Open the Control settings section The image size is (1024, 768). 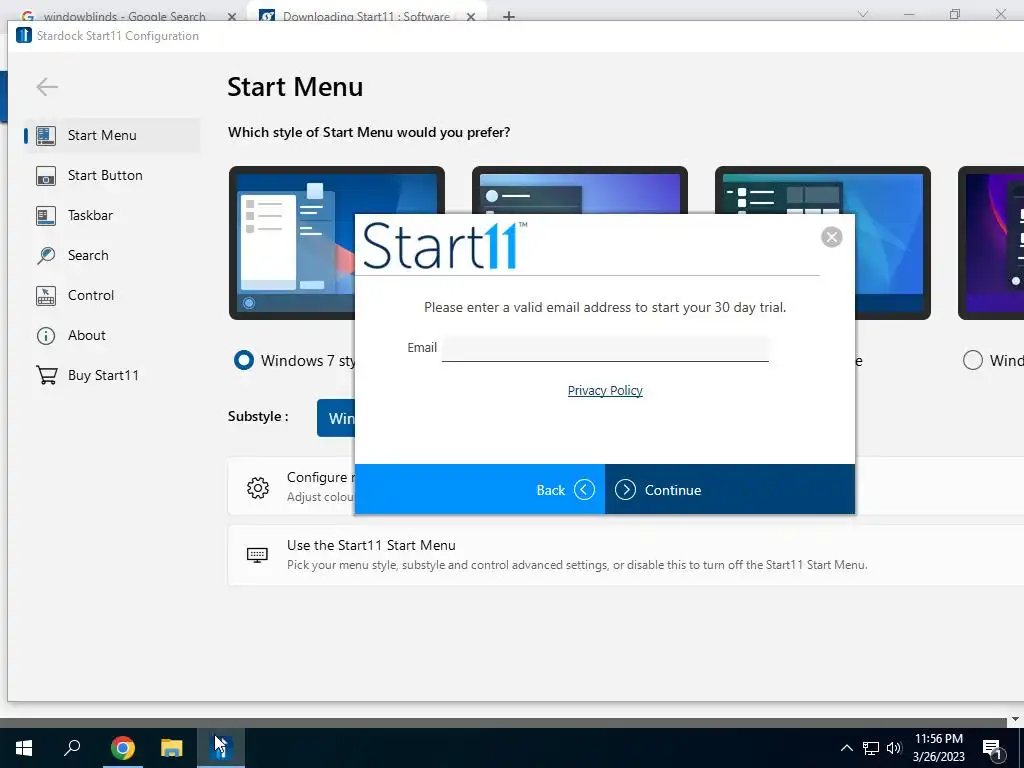112,295
